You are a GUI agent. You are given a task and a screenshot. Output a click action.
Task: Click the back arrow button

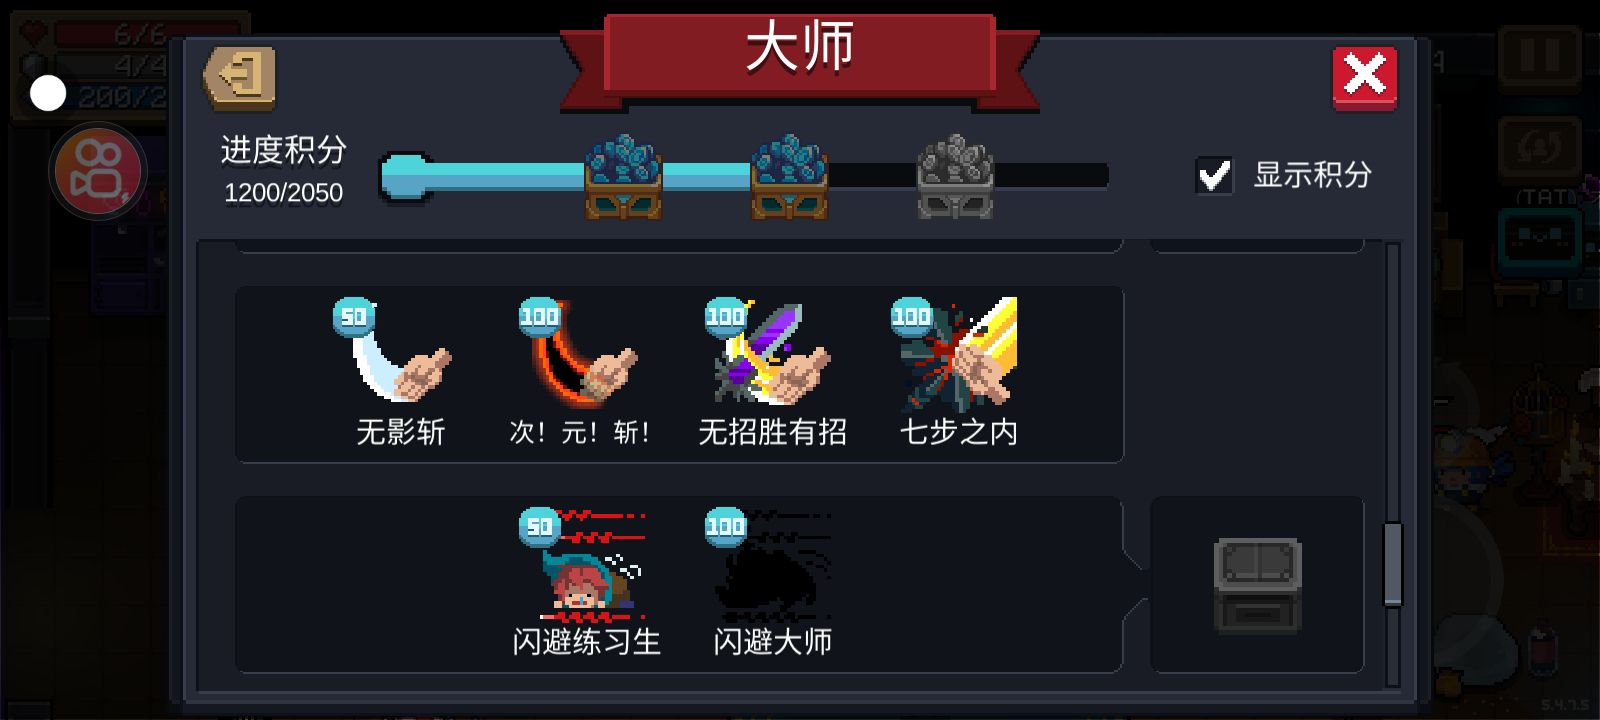pos(240,77)
